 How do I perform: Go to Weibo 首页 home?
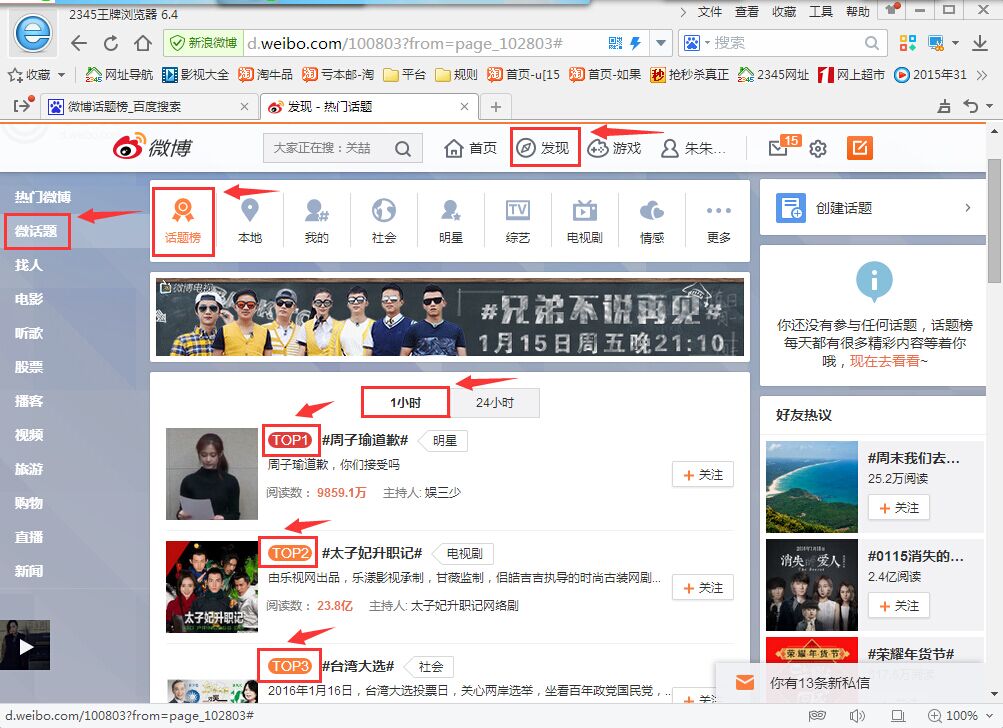pos(470,148)
